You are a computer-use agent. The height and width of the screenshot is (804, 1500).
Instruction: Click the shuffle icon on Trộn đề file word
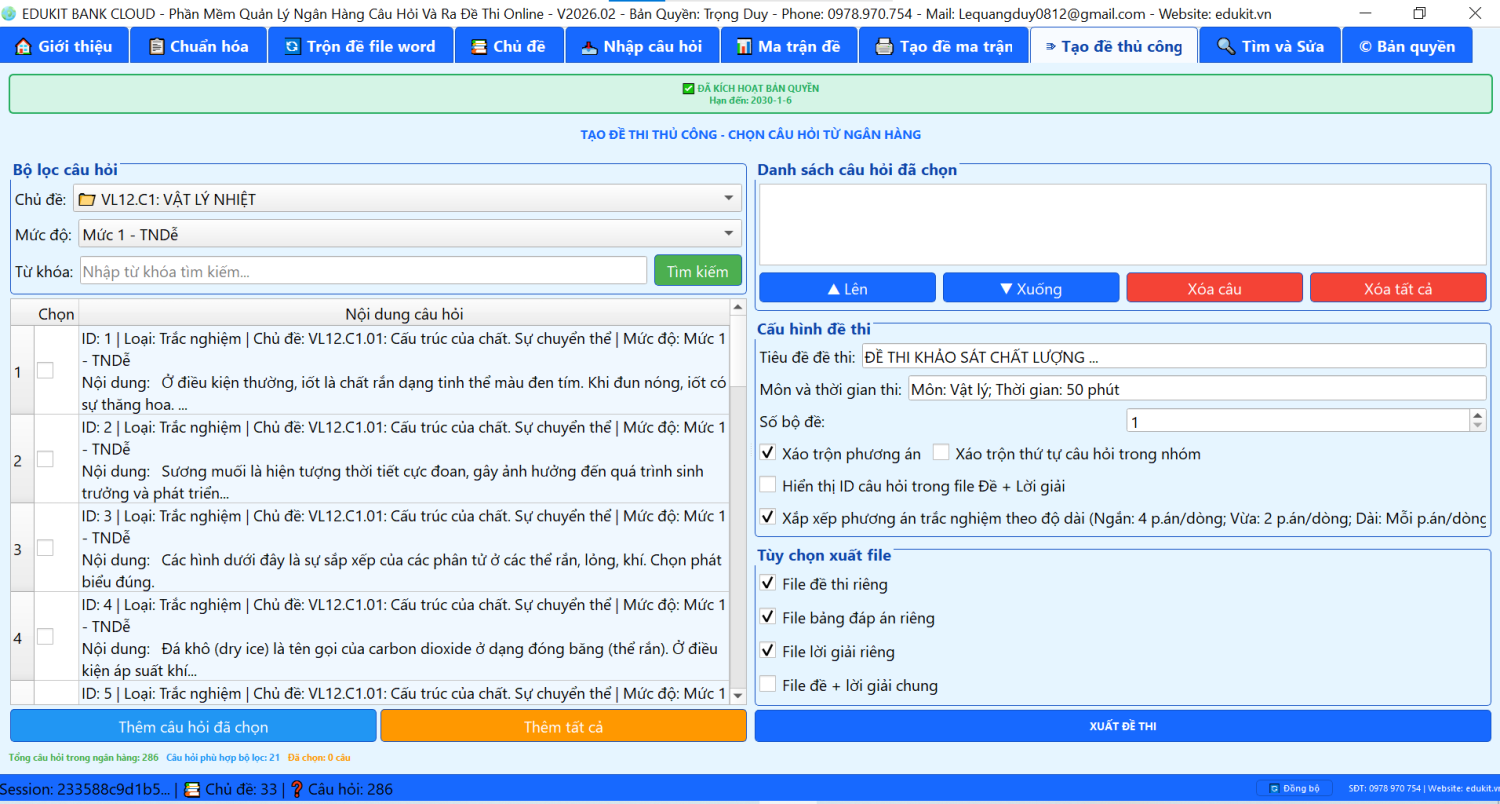click(292, 47)
